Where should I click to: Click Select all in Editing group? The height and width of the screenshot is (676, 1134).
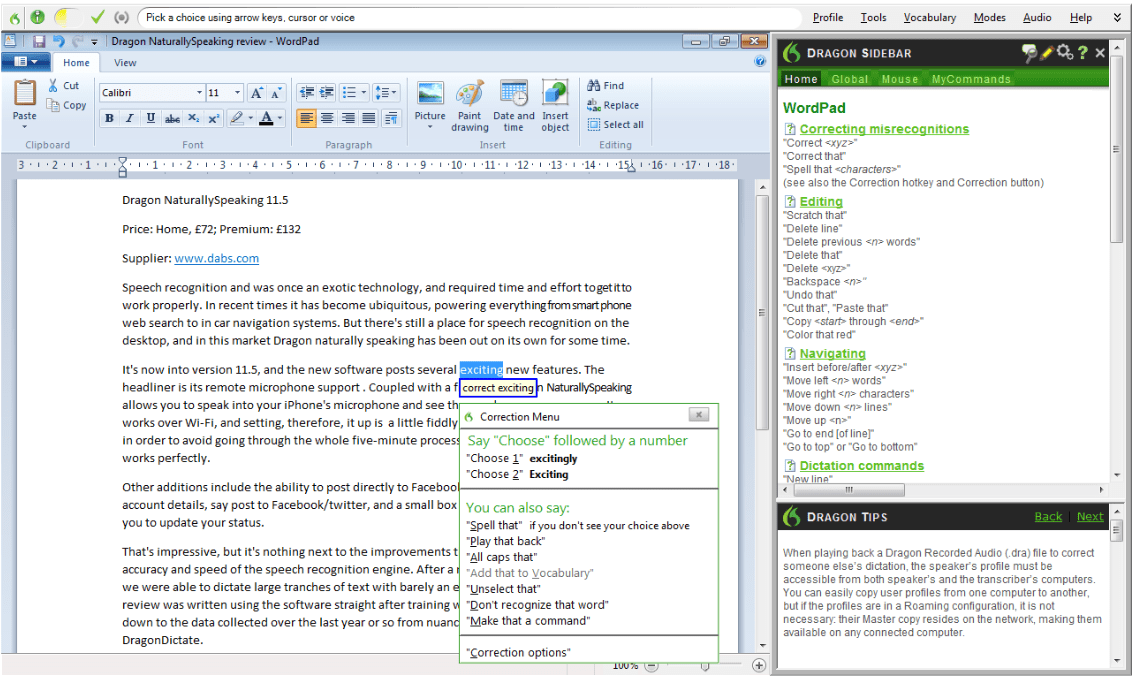615,124
